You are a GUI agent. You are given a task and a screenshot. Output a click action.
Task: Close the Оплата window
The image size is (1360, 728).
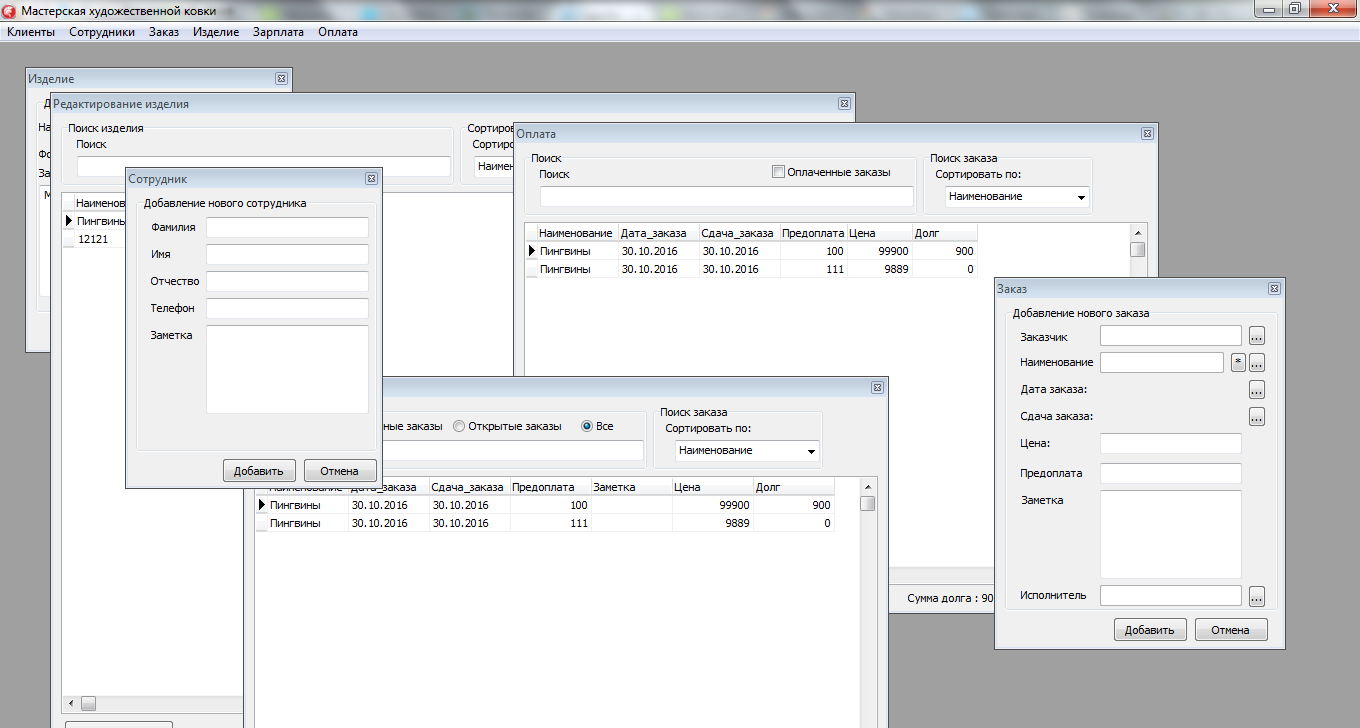tap(1147, 134)
